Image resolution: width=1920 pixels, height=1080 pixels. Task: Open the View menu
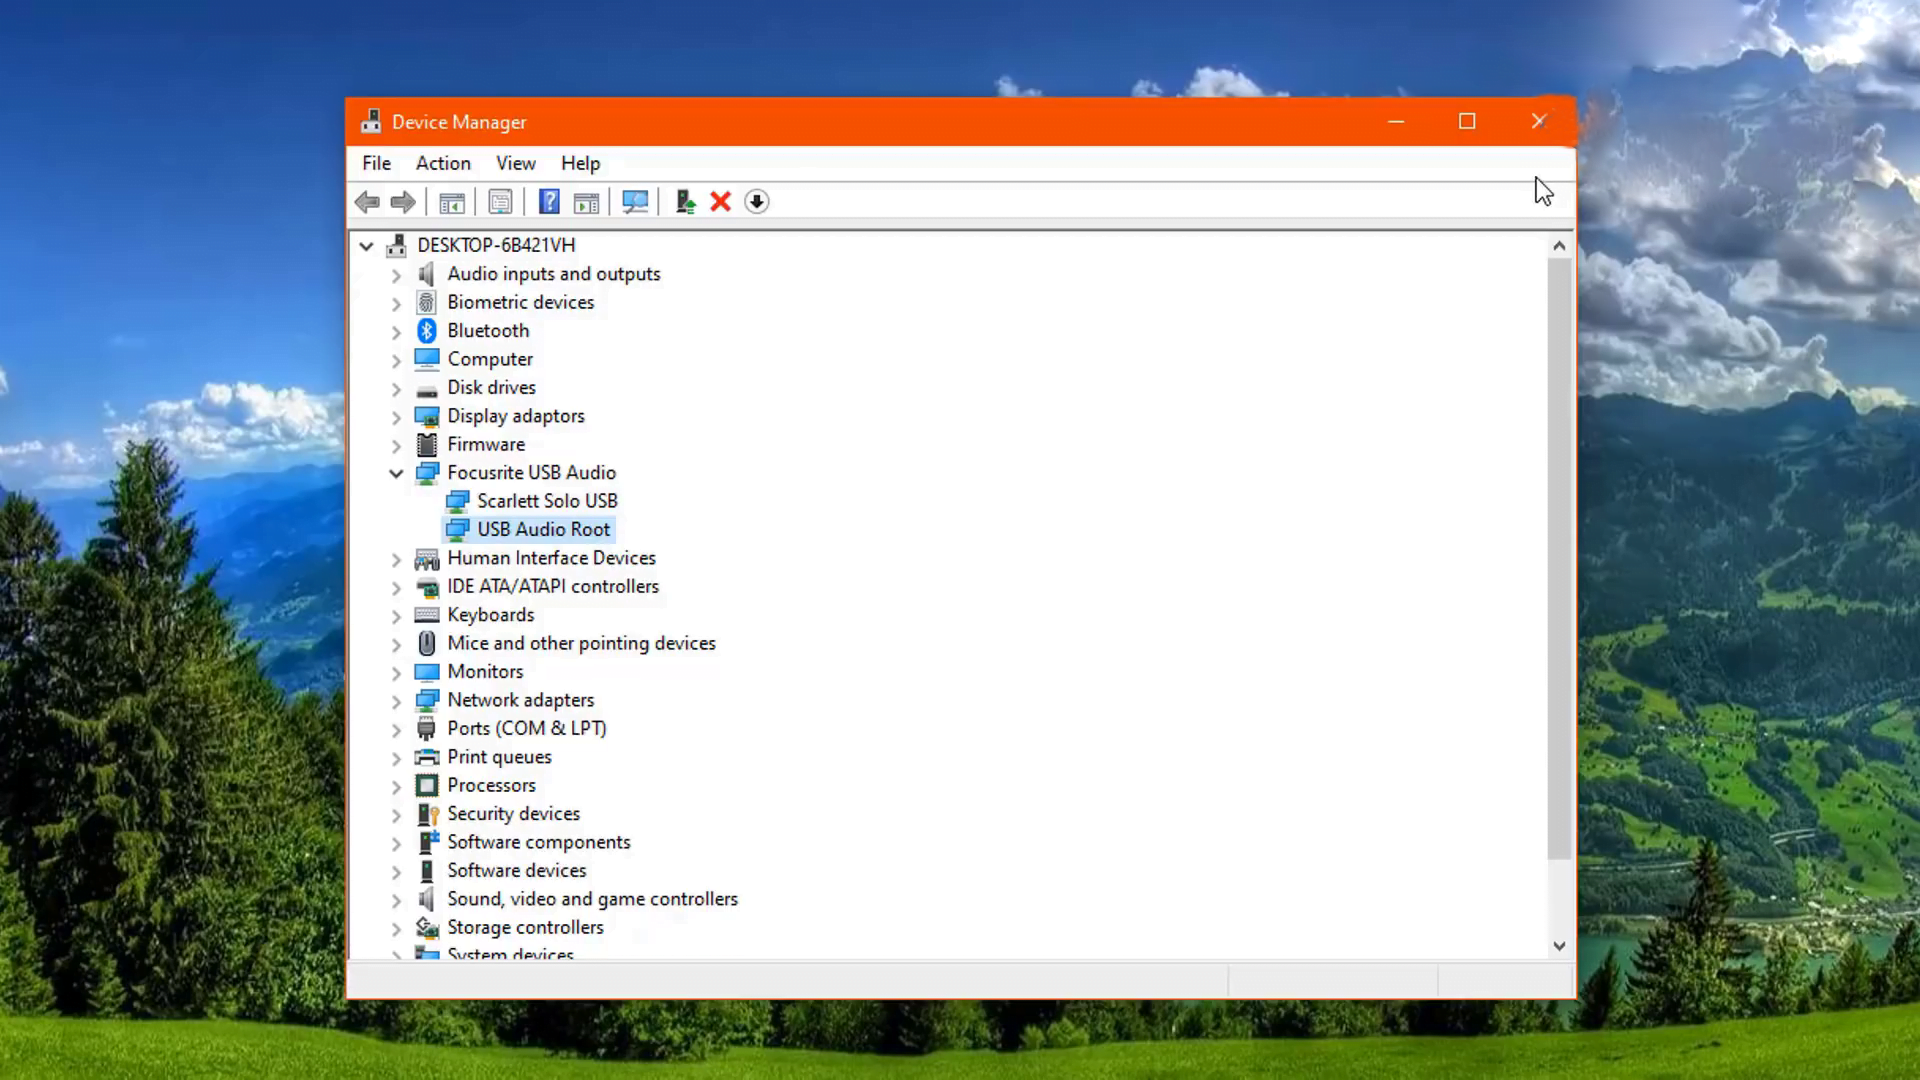(x=516, y=163)
